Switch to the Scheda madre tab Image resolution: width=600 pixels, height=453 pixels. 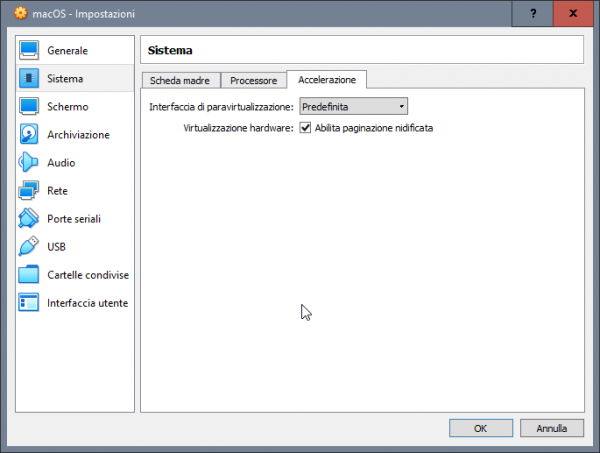coord(180,80)
